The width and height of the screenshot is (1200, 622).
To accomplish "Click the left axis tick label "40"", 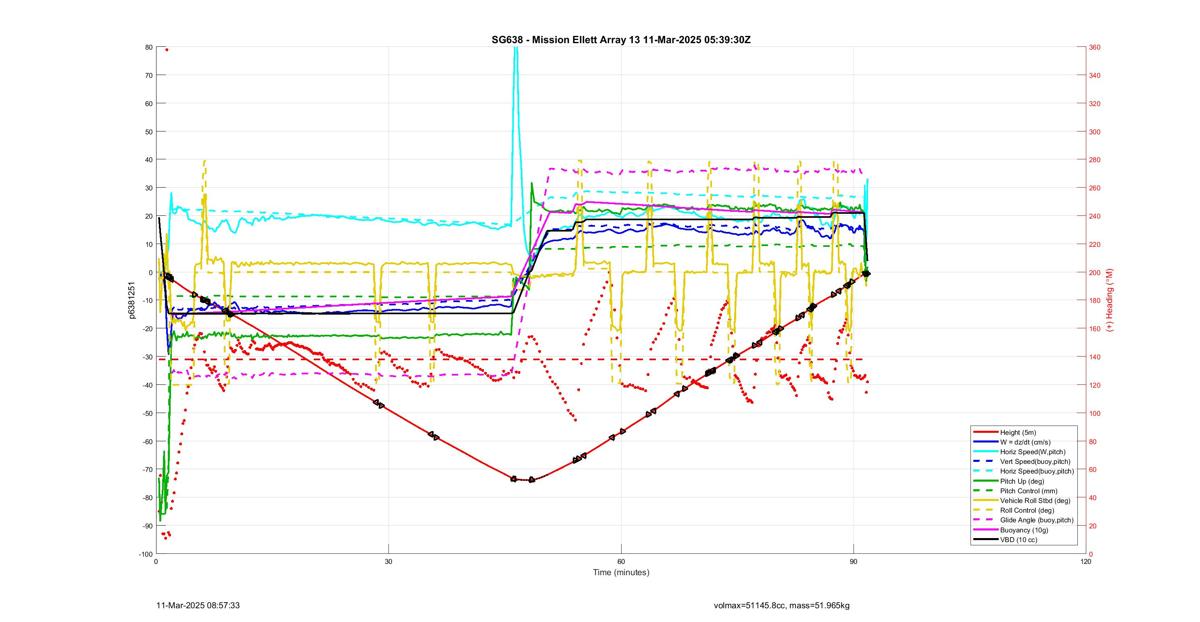I will tap(148, 160).
